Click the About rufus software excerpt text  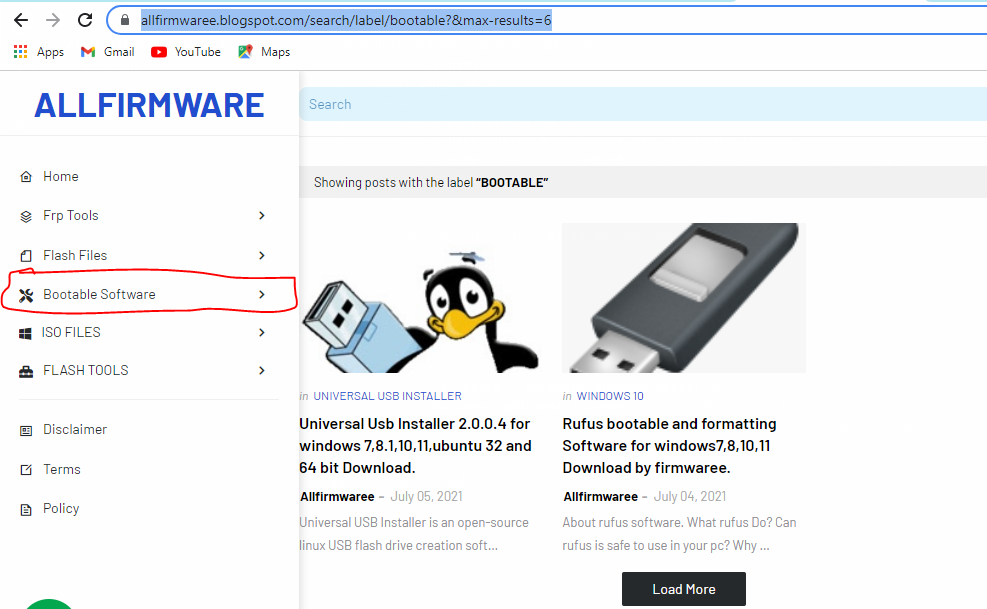point(679,534)
